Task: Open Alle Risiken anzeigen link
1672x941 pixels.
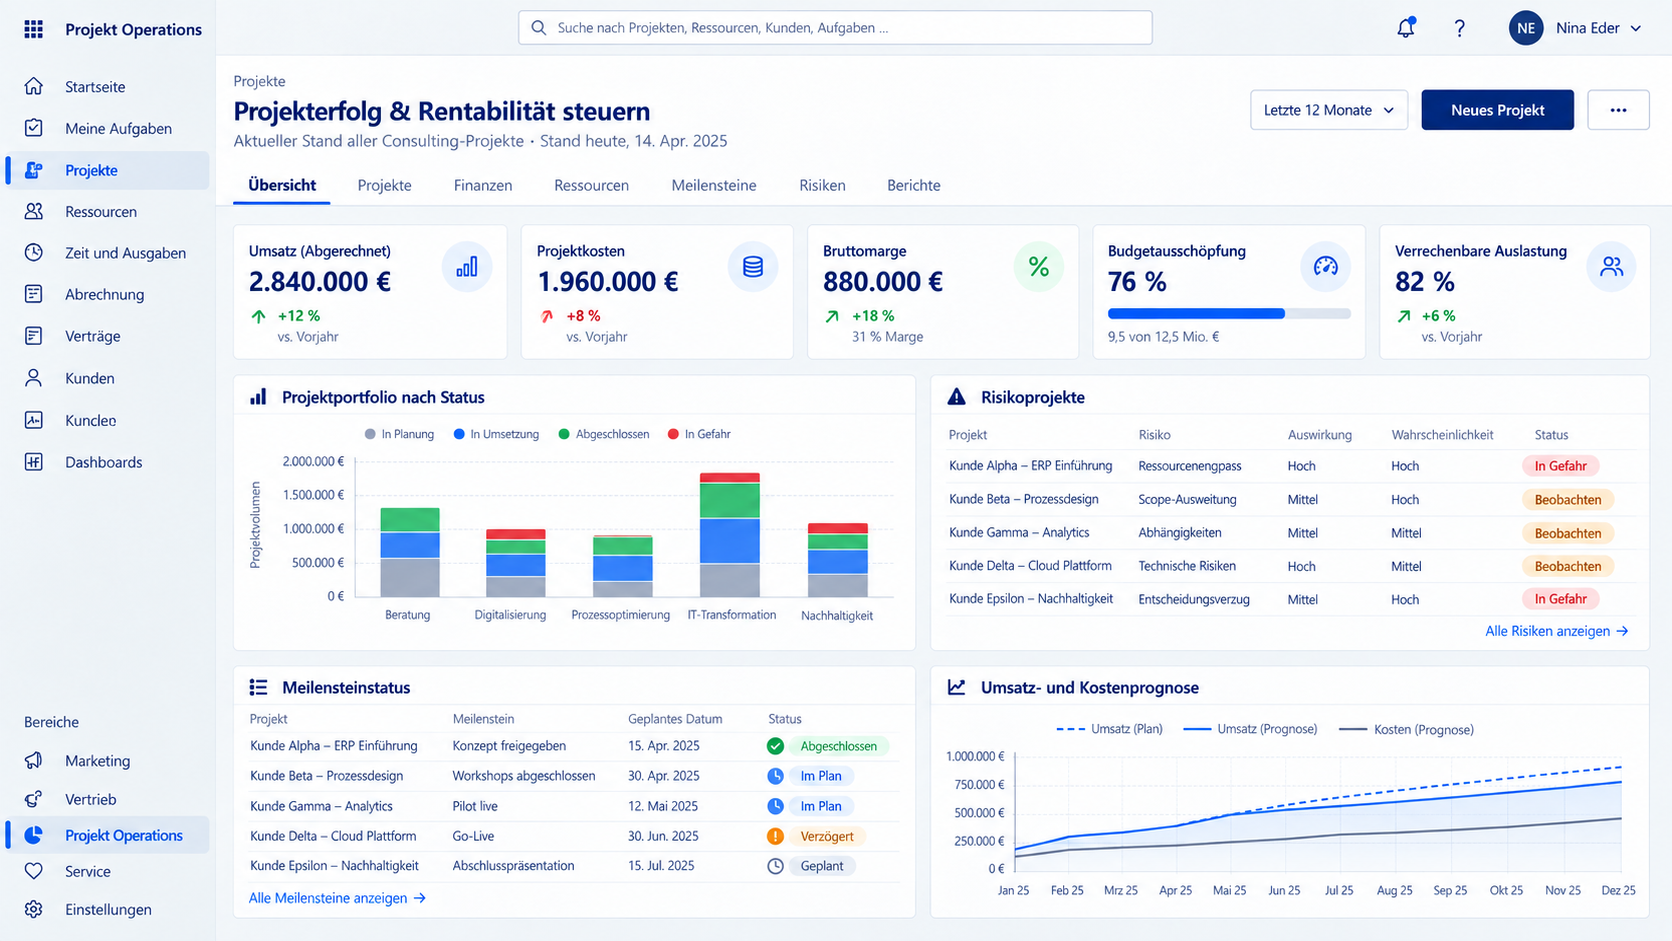Action: coord(1557,631)
